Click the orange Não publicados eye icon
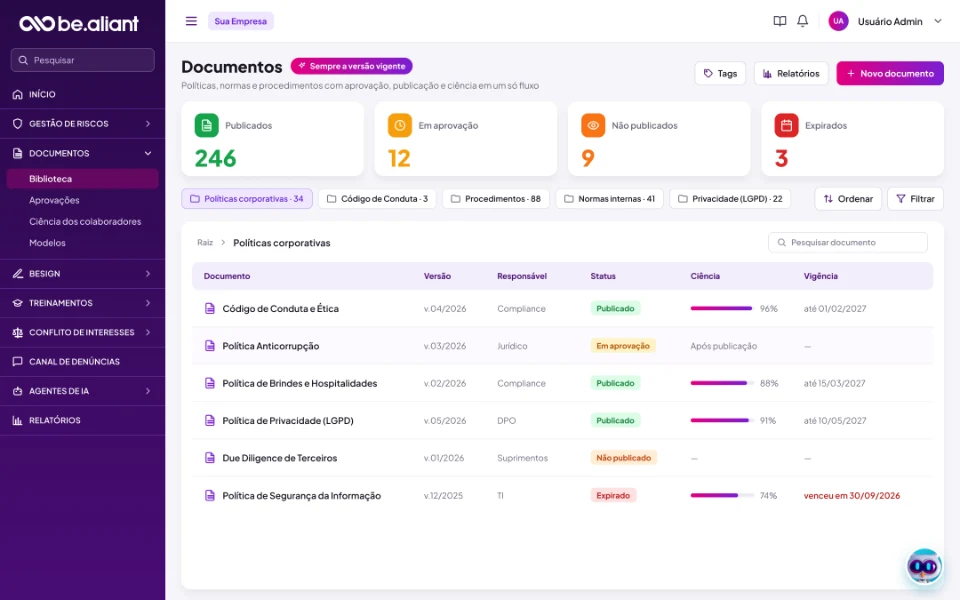The width and height of the screenshot is (960, 600). pyautogui.click(x=593, y=125)
